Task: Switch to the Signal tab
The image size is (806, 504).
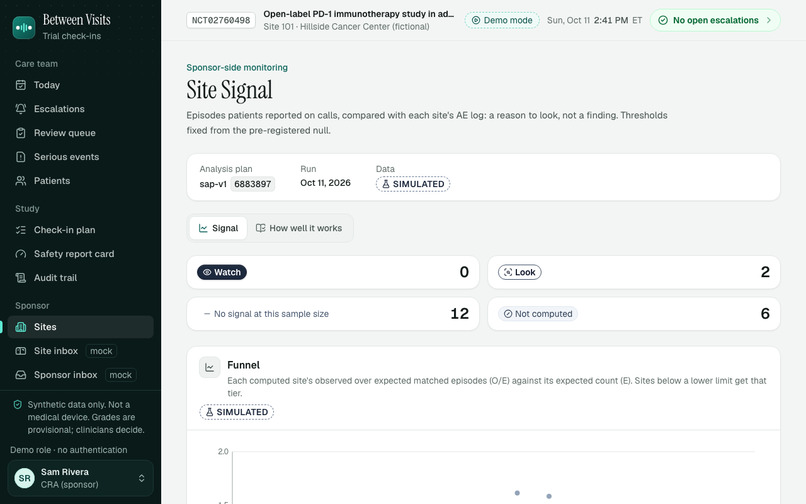Action: click(x=218, y=228)
